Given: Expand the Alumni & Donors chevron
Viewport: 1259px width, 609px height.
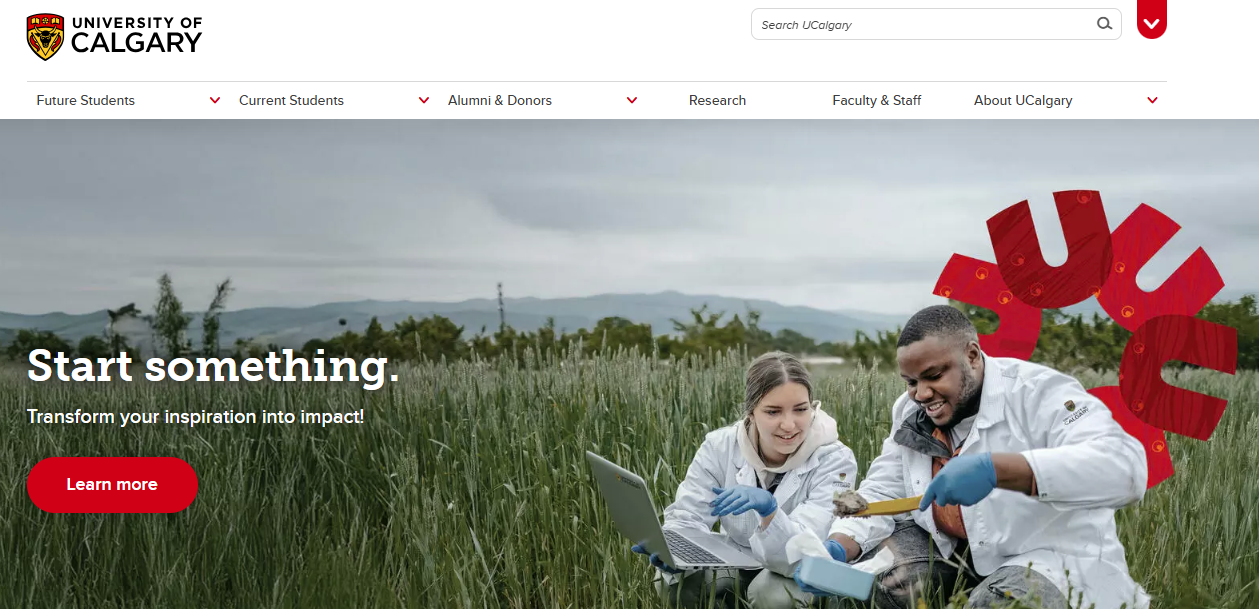Looking at the screenshot, I should [632, 100].
